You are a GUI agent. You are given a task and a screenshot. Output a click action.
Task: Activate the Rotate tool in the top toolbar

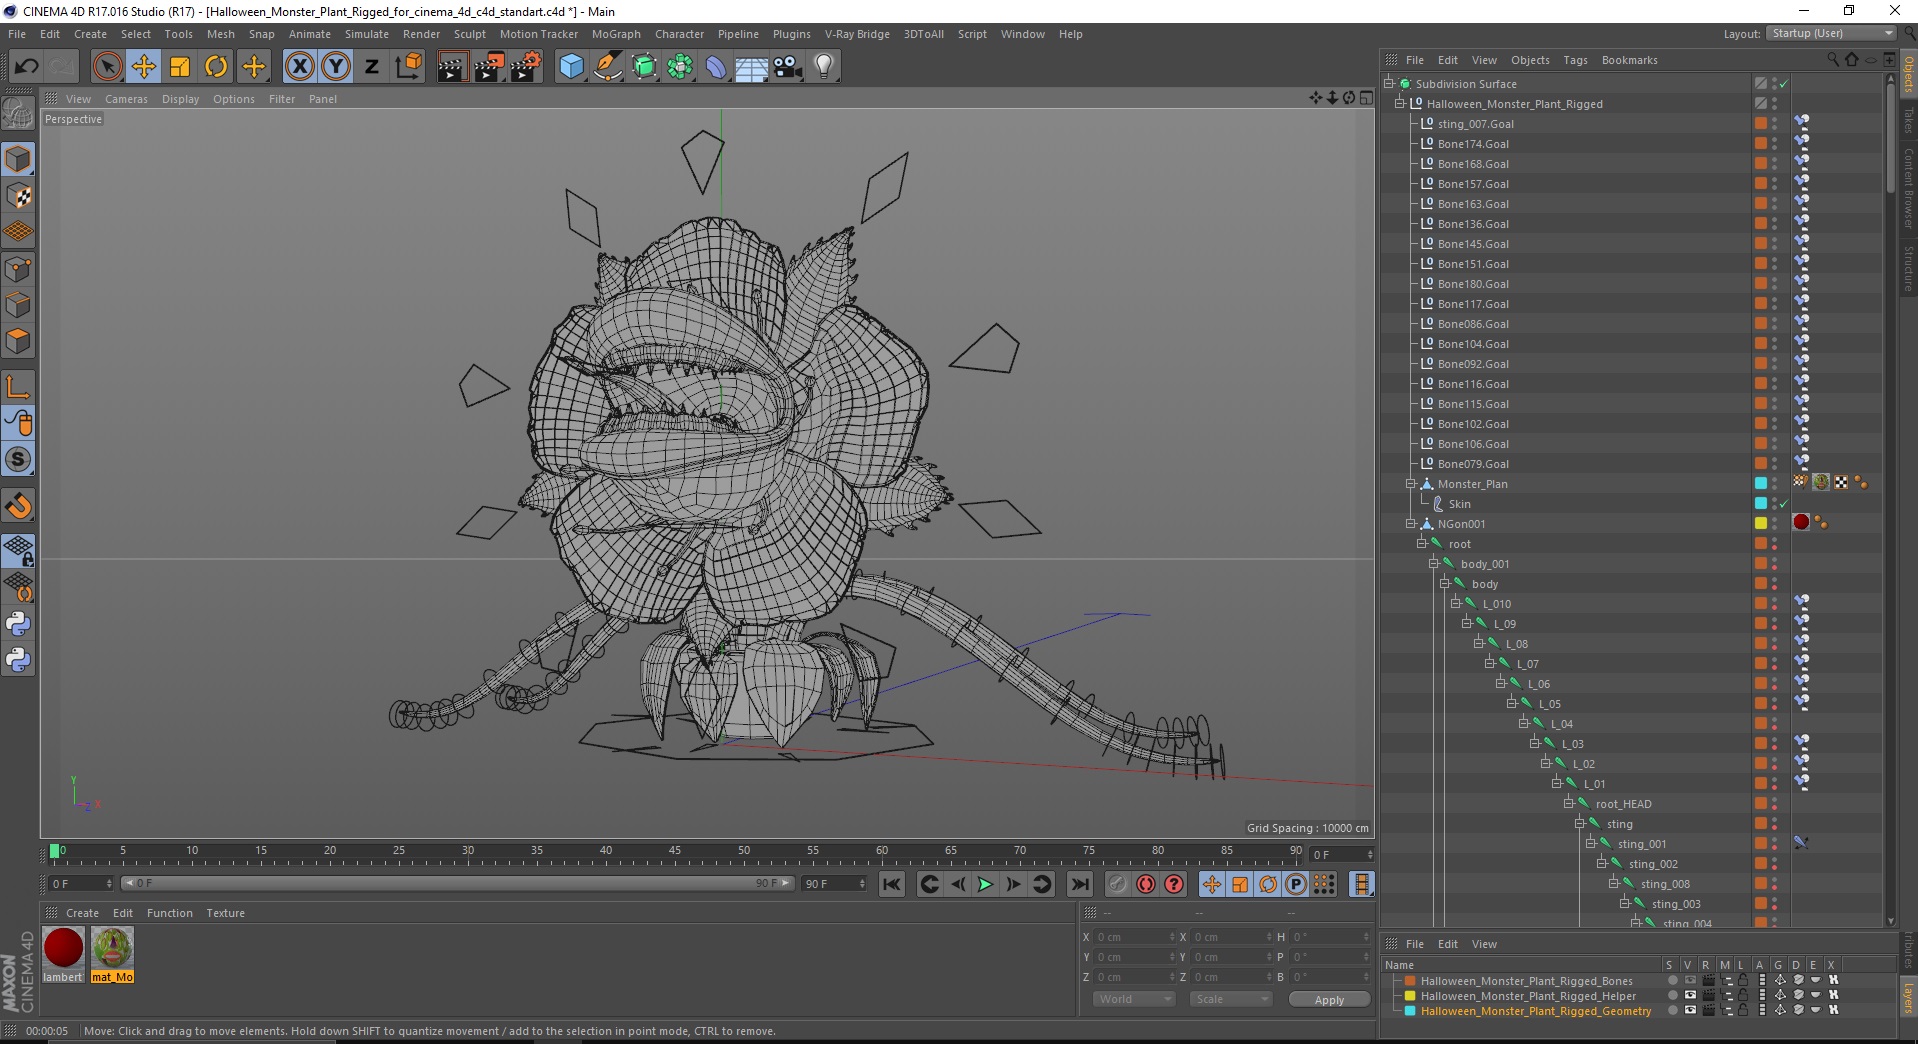pos(216,67)
